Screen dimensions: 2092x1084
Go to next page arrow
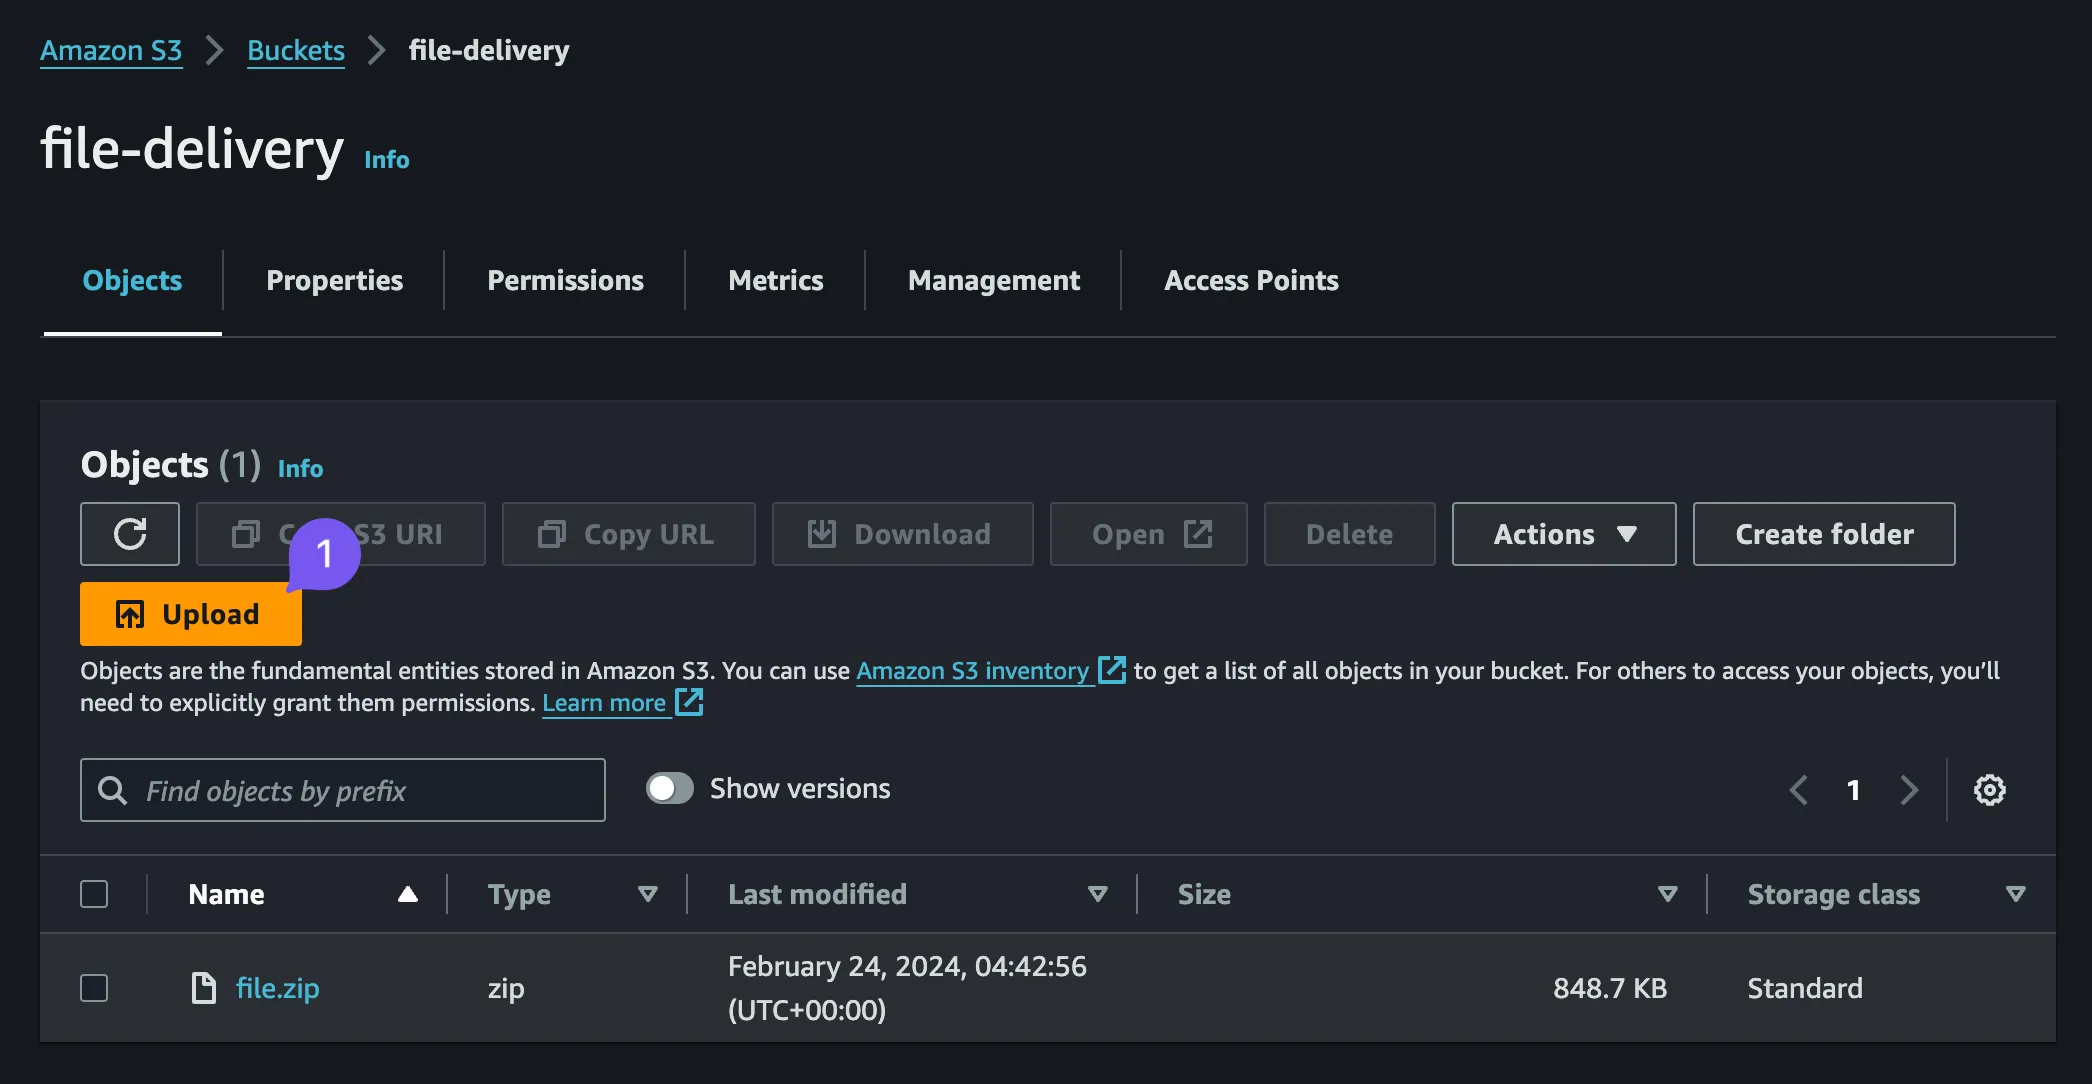click(x=1908, y=790)
